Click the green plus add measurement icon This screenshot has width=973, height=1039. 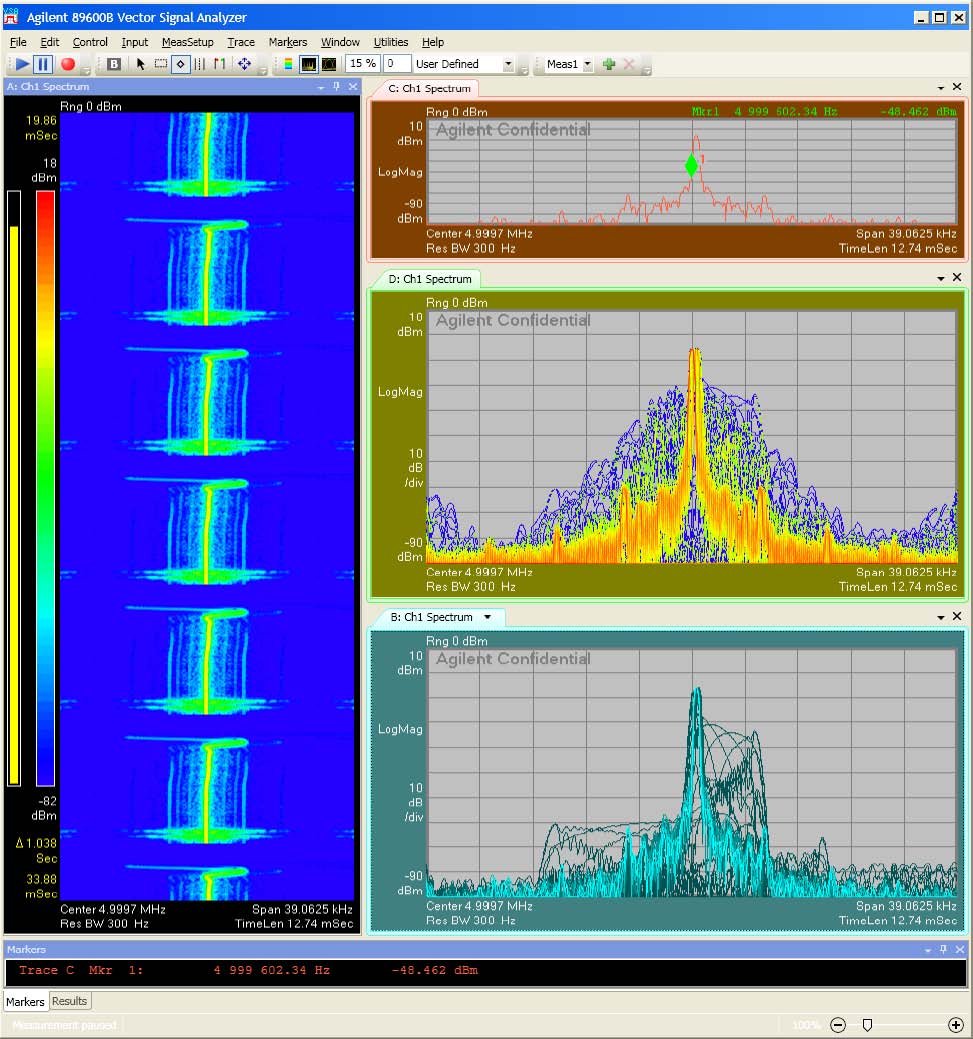[609, 64]
